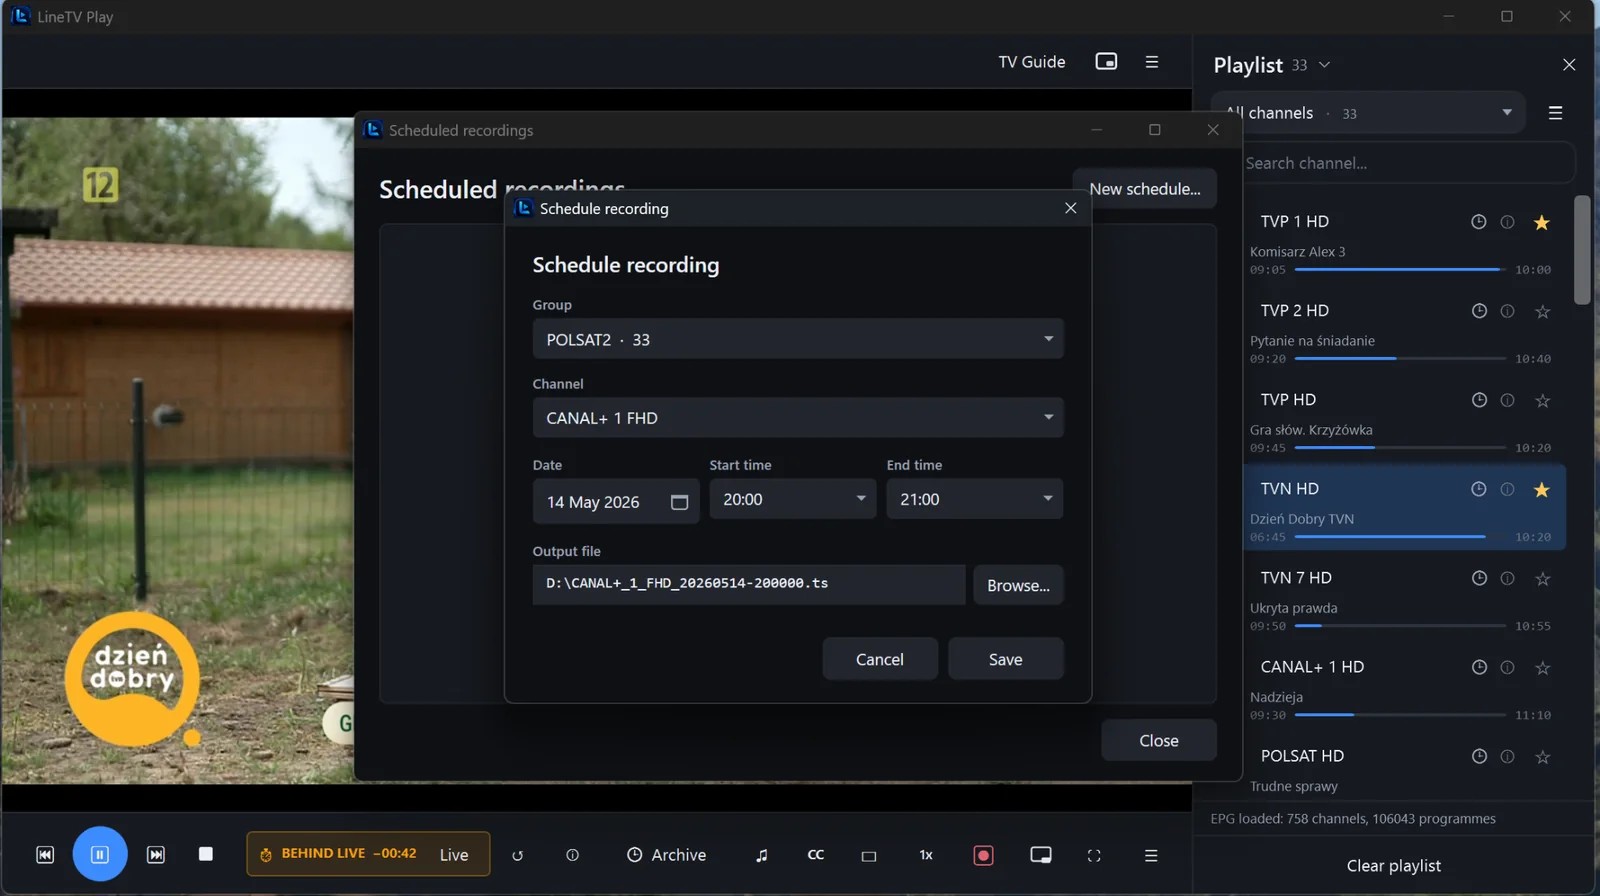Viewport: 1600px width, 896px height.
Task: Show info for TVP 2 HD
Action: 1507,311
